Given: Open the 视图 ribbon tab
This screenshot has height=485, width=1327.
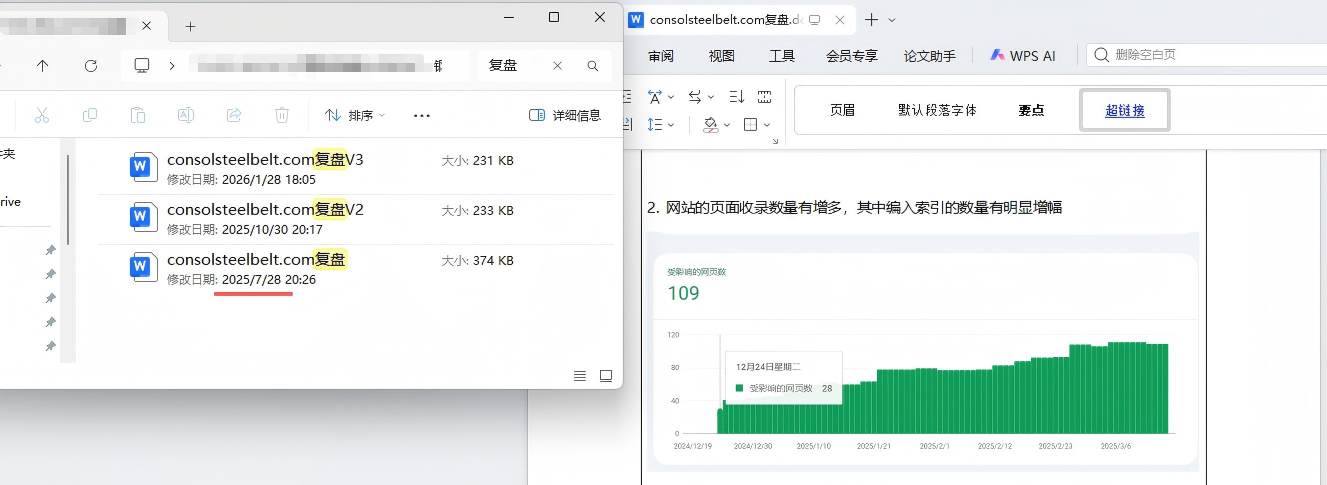Looking at the screenshot, I should pos(721,56).
